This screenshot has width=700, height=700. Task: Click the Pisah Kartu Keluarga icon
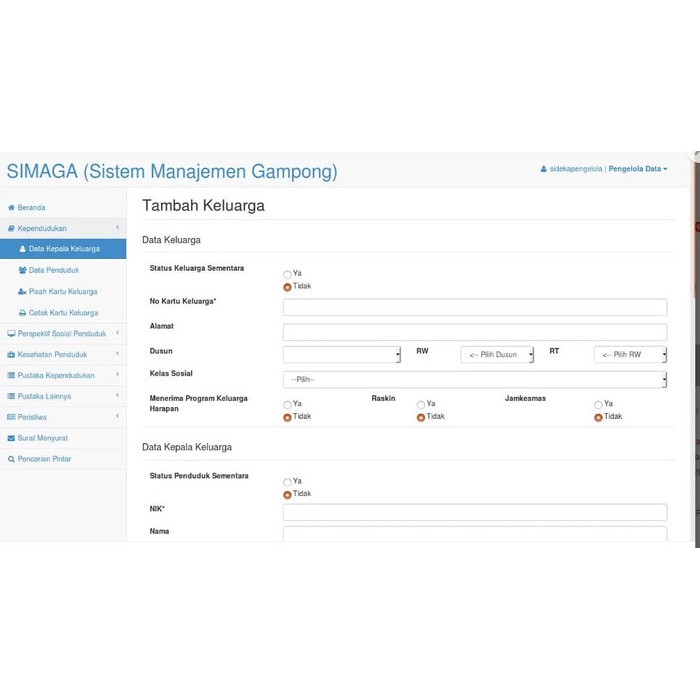pos(22,292)
